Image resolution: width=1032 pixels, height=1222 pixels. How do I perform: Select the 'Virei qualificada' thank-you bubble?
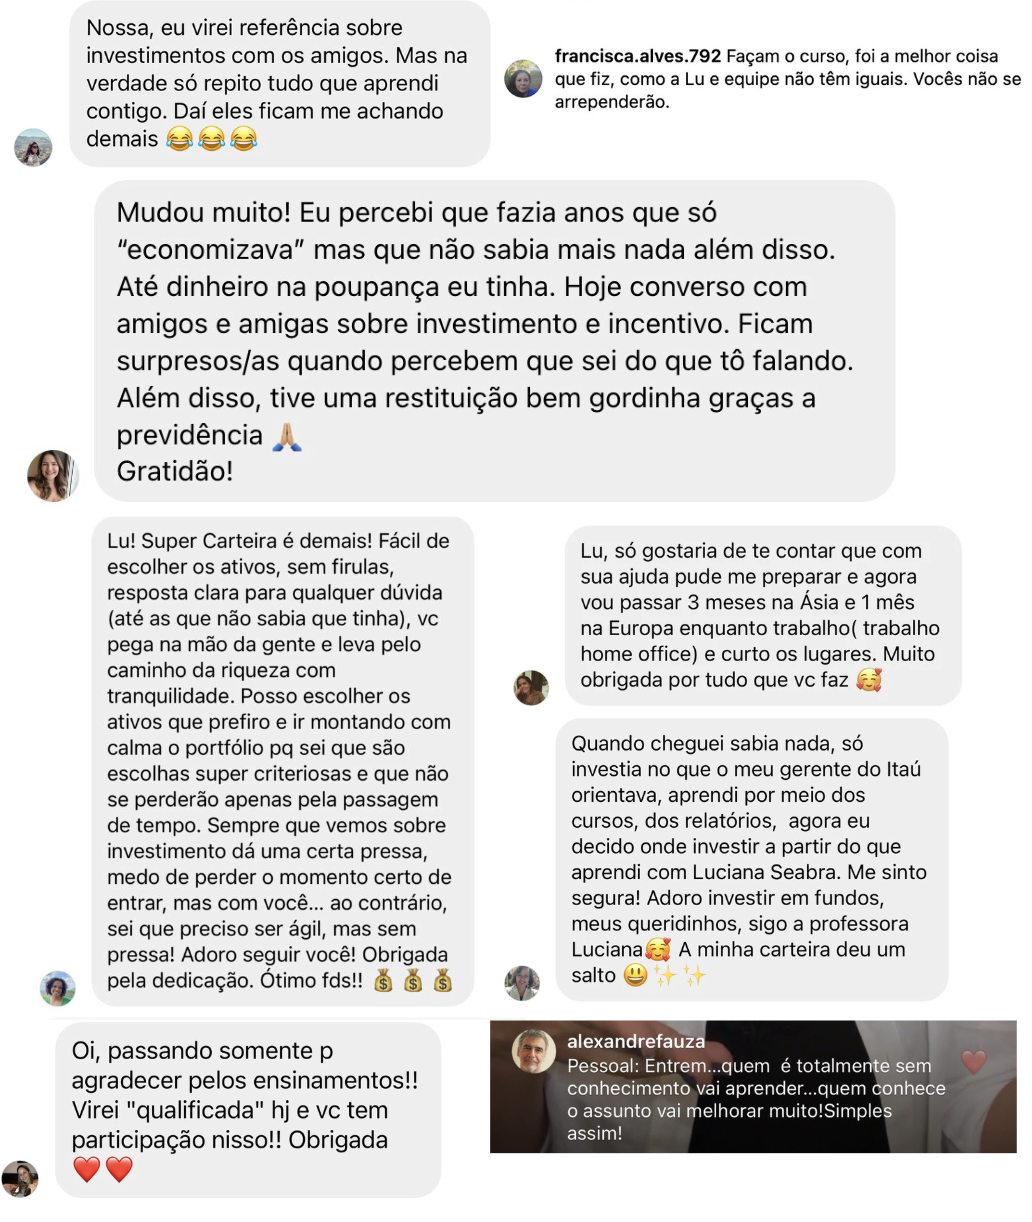click(248, 1110)
